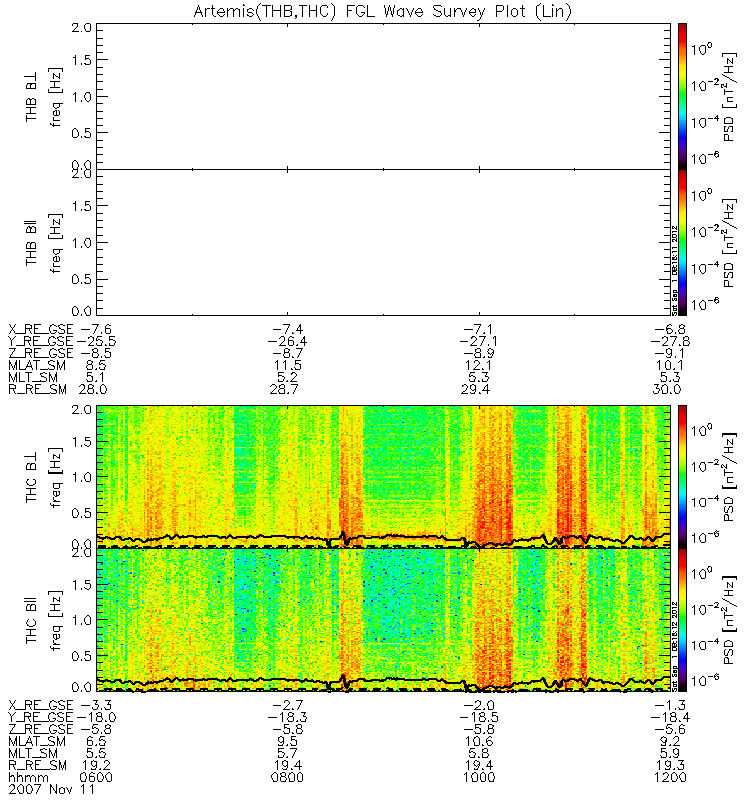Click the '0800' time label
This screenshot has height=800, width=750.
point(287,778)
